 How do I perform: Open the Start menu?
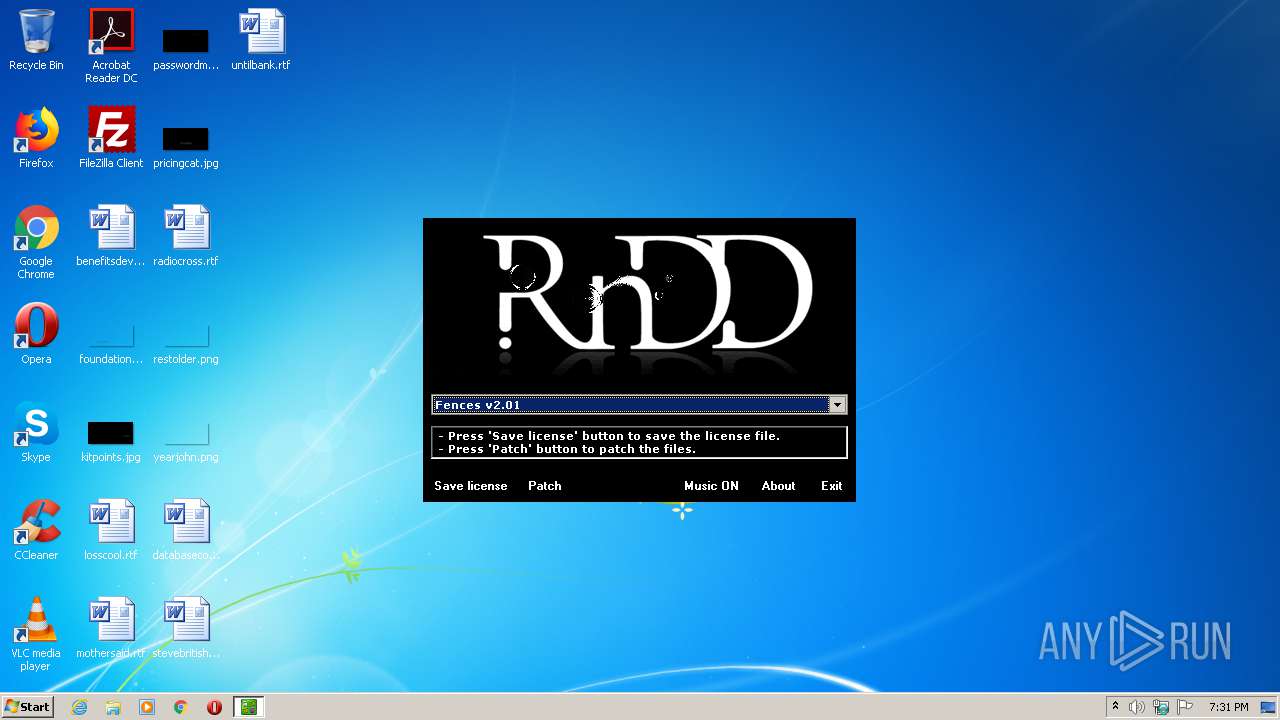pyautogui.click(x=27, y=707)
